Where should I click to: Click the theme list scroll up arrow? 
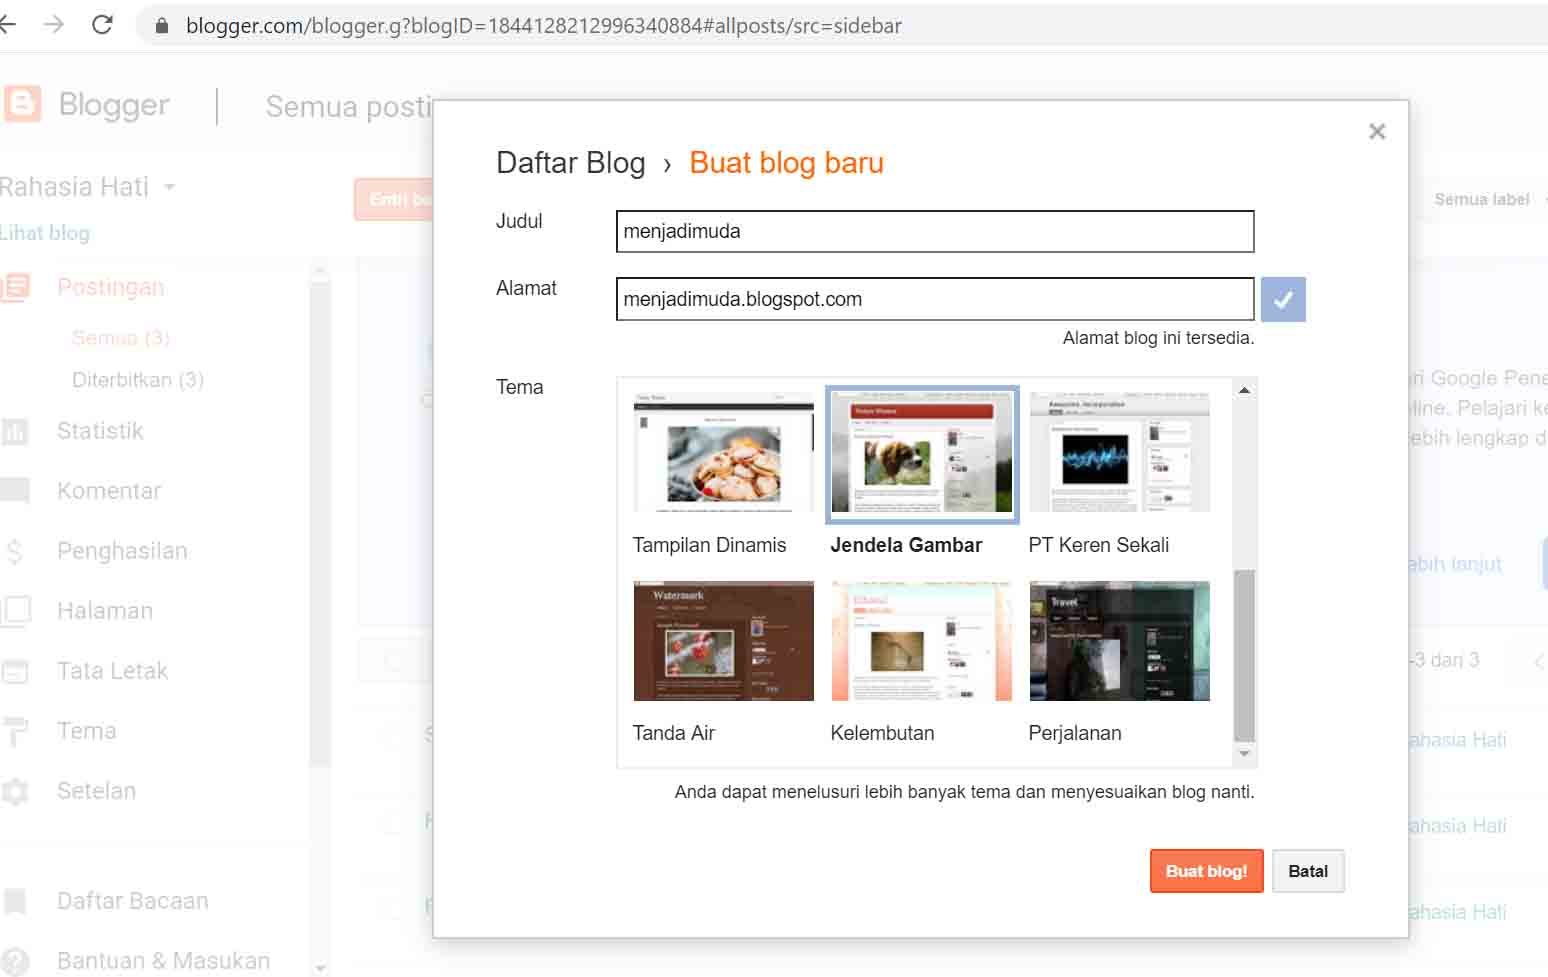point(1244,390)
